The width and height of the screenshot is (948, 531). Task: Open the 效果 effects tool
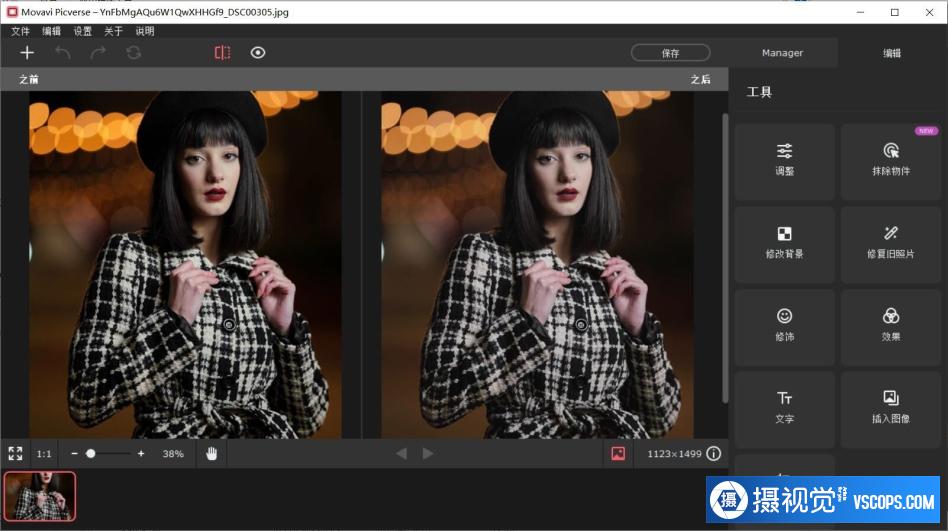click(891, 327)
